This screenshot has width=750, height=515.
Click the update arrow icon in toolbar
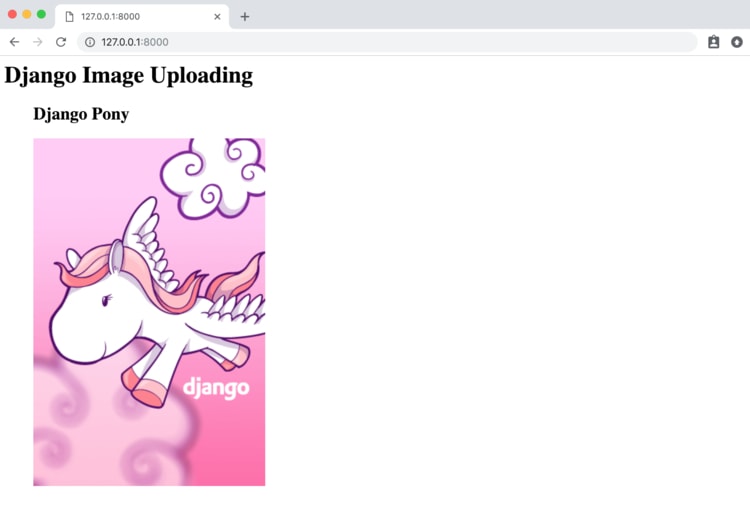point(737,42)
